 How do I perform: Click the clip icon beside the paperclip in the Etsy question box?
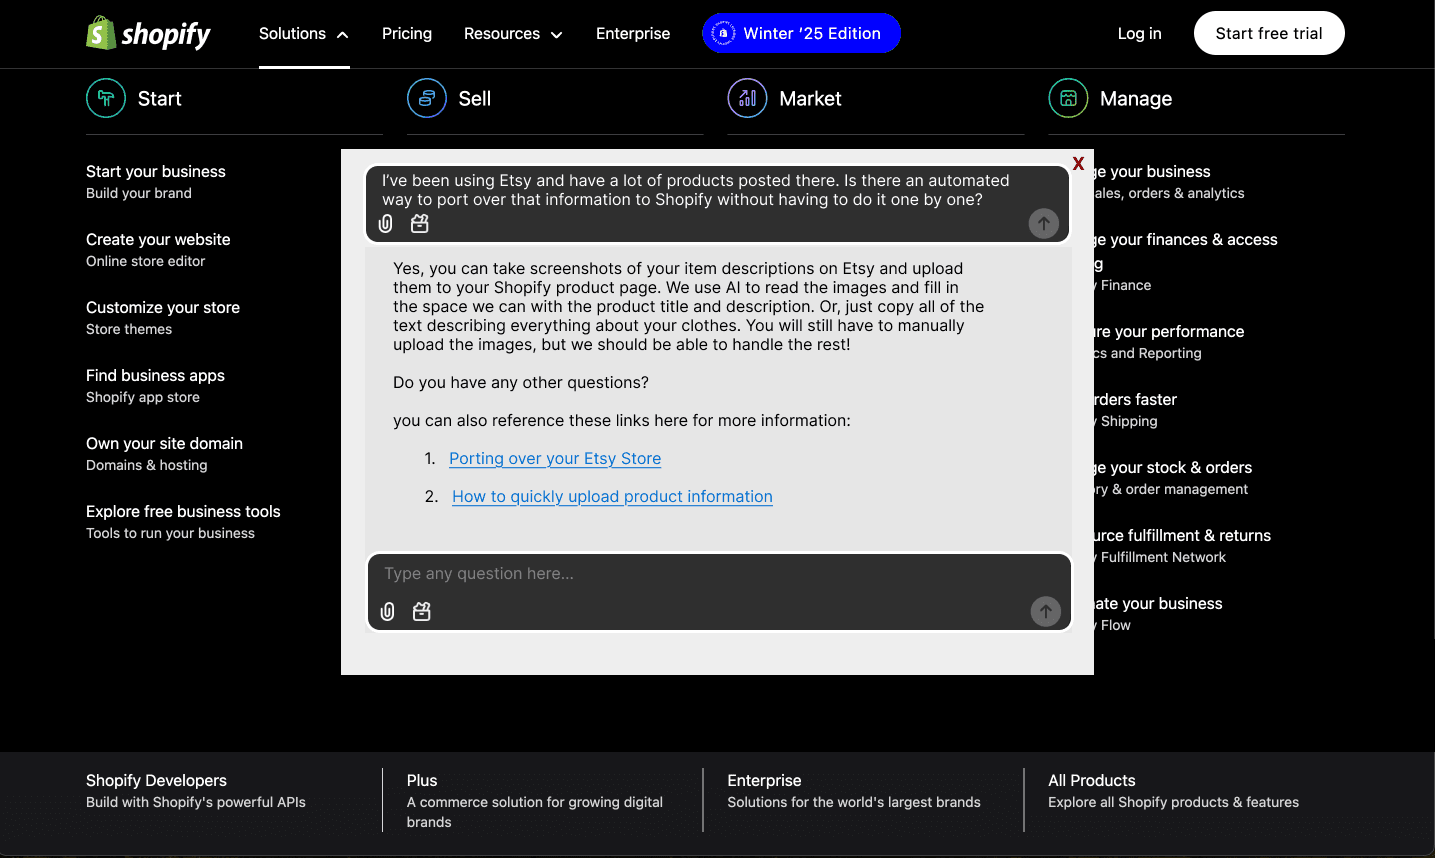[x=420, y=224]
